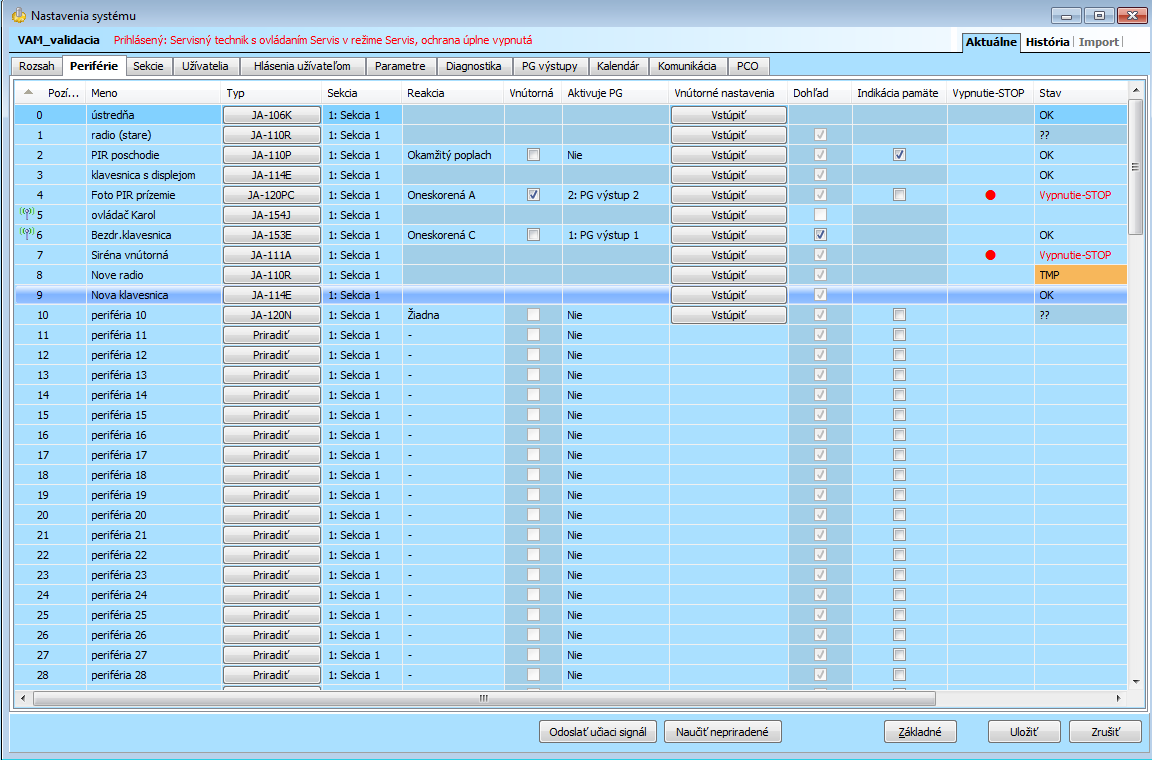Click the Naučiť nepriradené button
The image size is (1152, 760).
click(x=722, y=732)
